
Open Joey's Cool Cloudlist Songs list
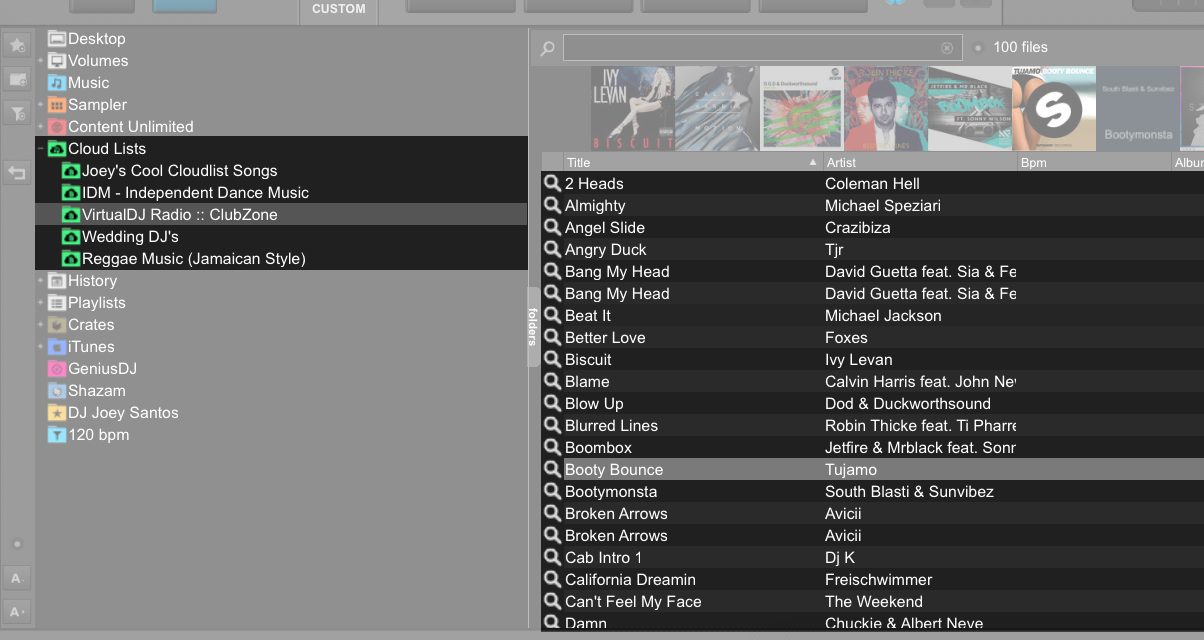[180, 171]
